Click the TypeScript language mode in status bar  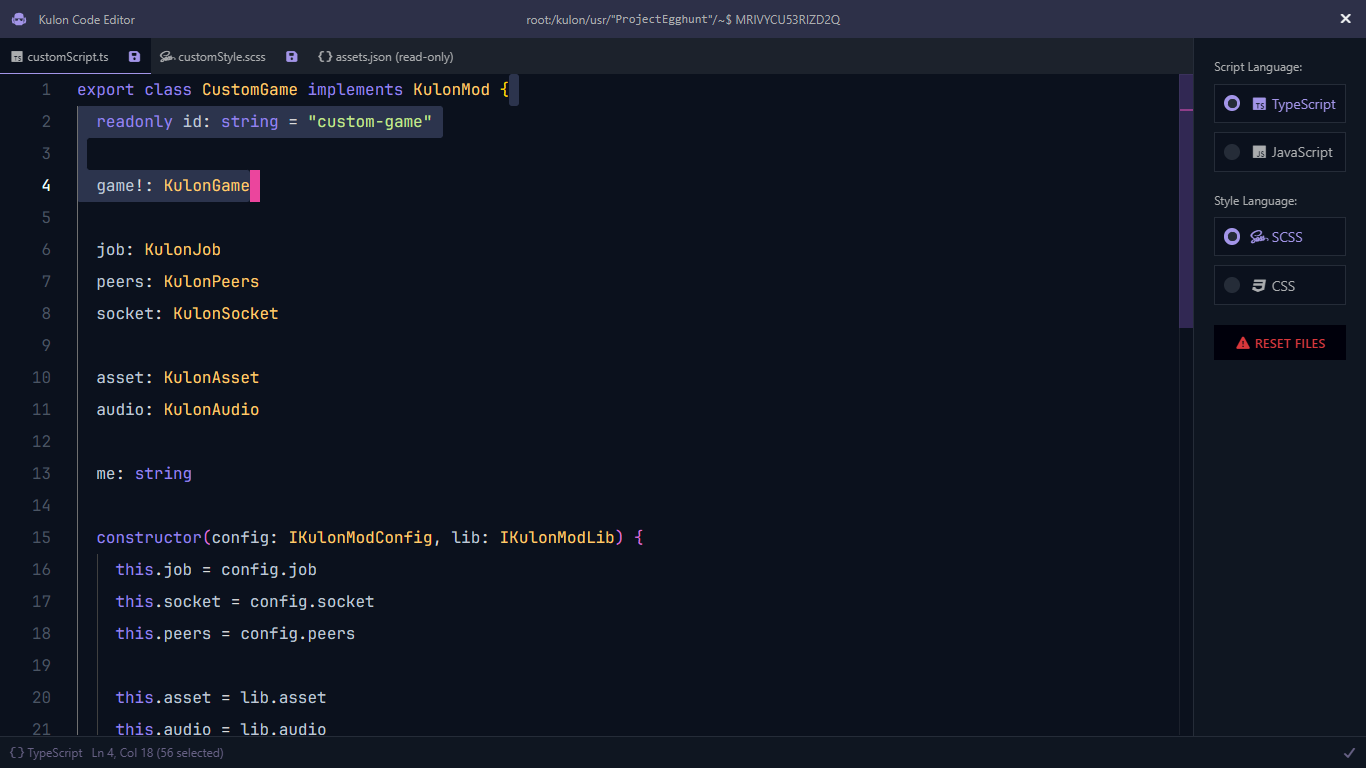[46, 752]
